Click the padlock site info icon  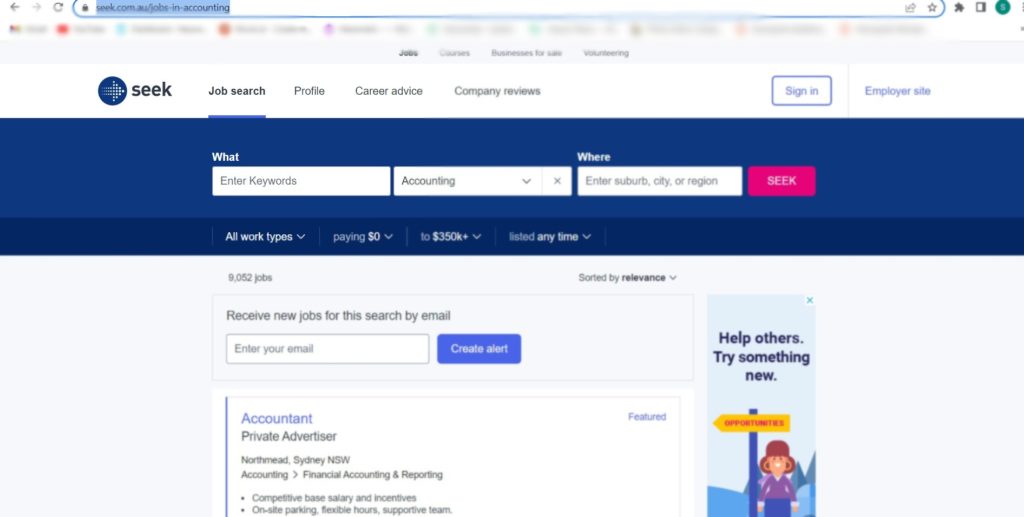(x=85, y=8)
